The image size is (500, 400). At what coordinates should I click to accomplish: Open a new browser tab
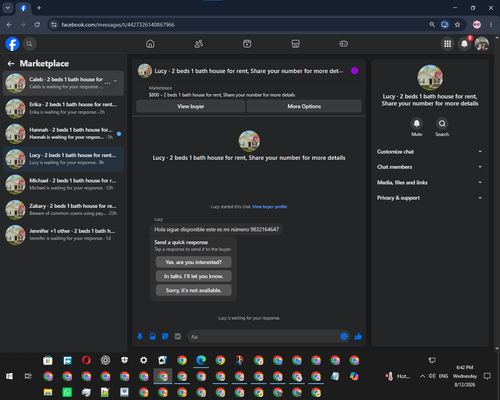pos(39,8)
